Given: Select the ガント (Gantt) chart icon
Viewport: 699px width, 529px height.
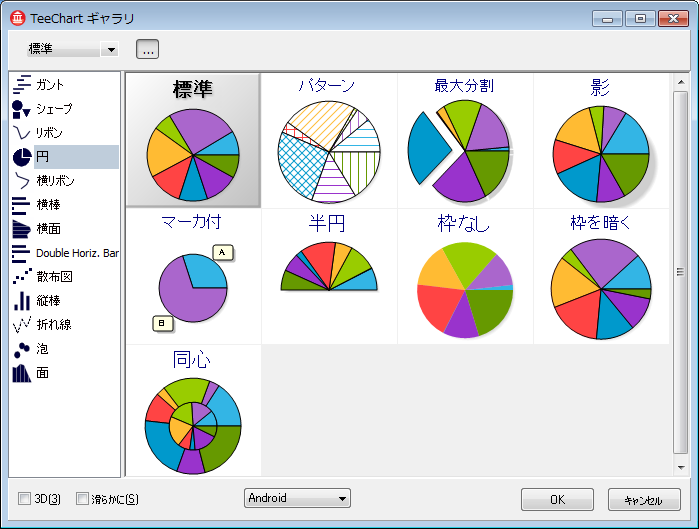Looking at the screenshot, I should click(21, 84).
